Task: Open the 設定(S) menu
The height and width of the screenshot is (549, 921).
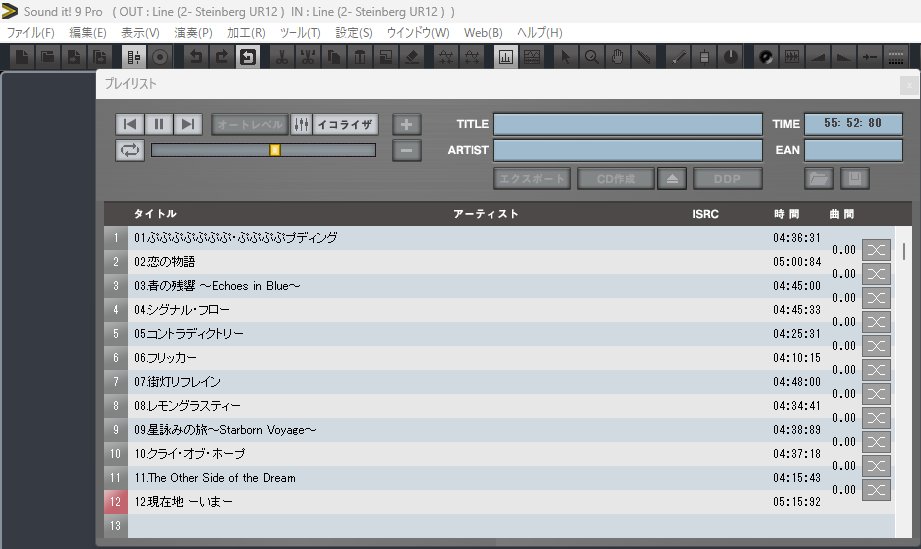Action: click(x=354, y=33)
